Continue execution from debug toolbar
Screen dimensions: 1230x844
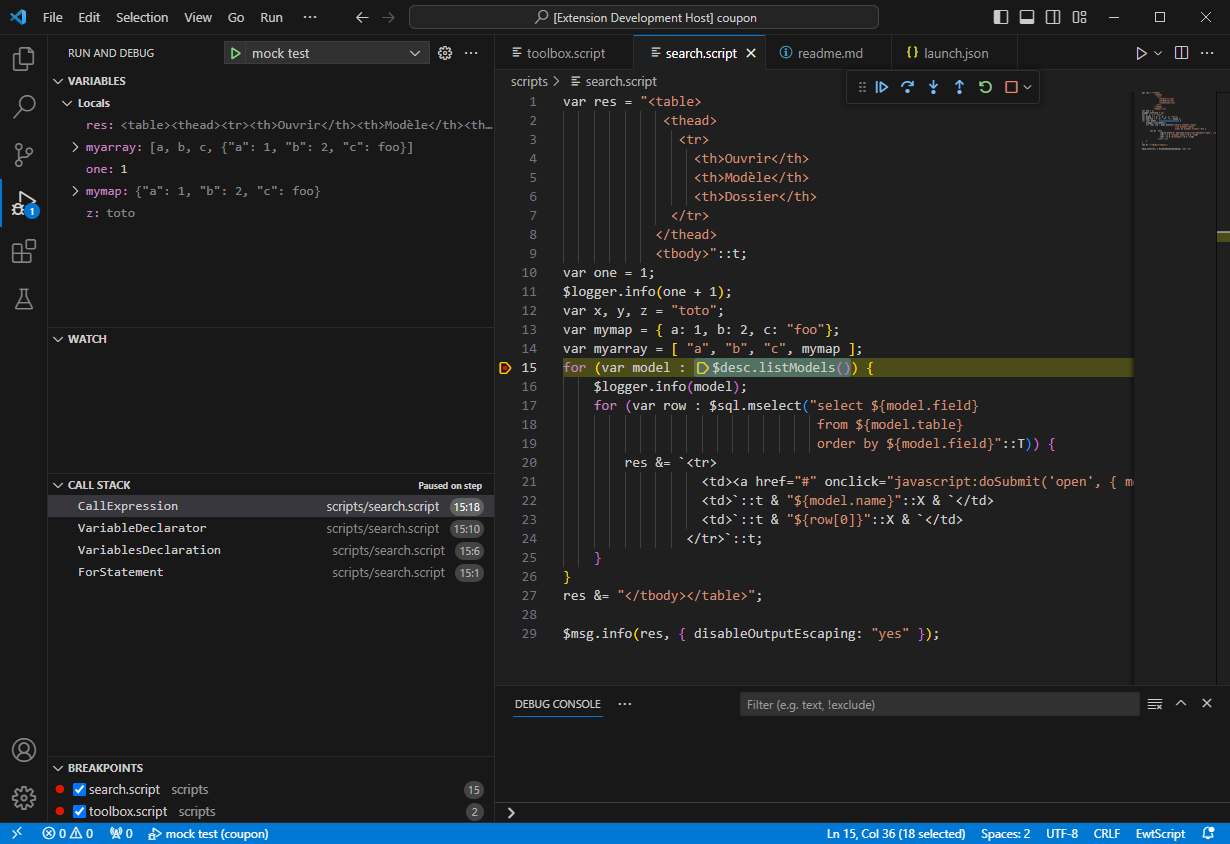point(881,87)
